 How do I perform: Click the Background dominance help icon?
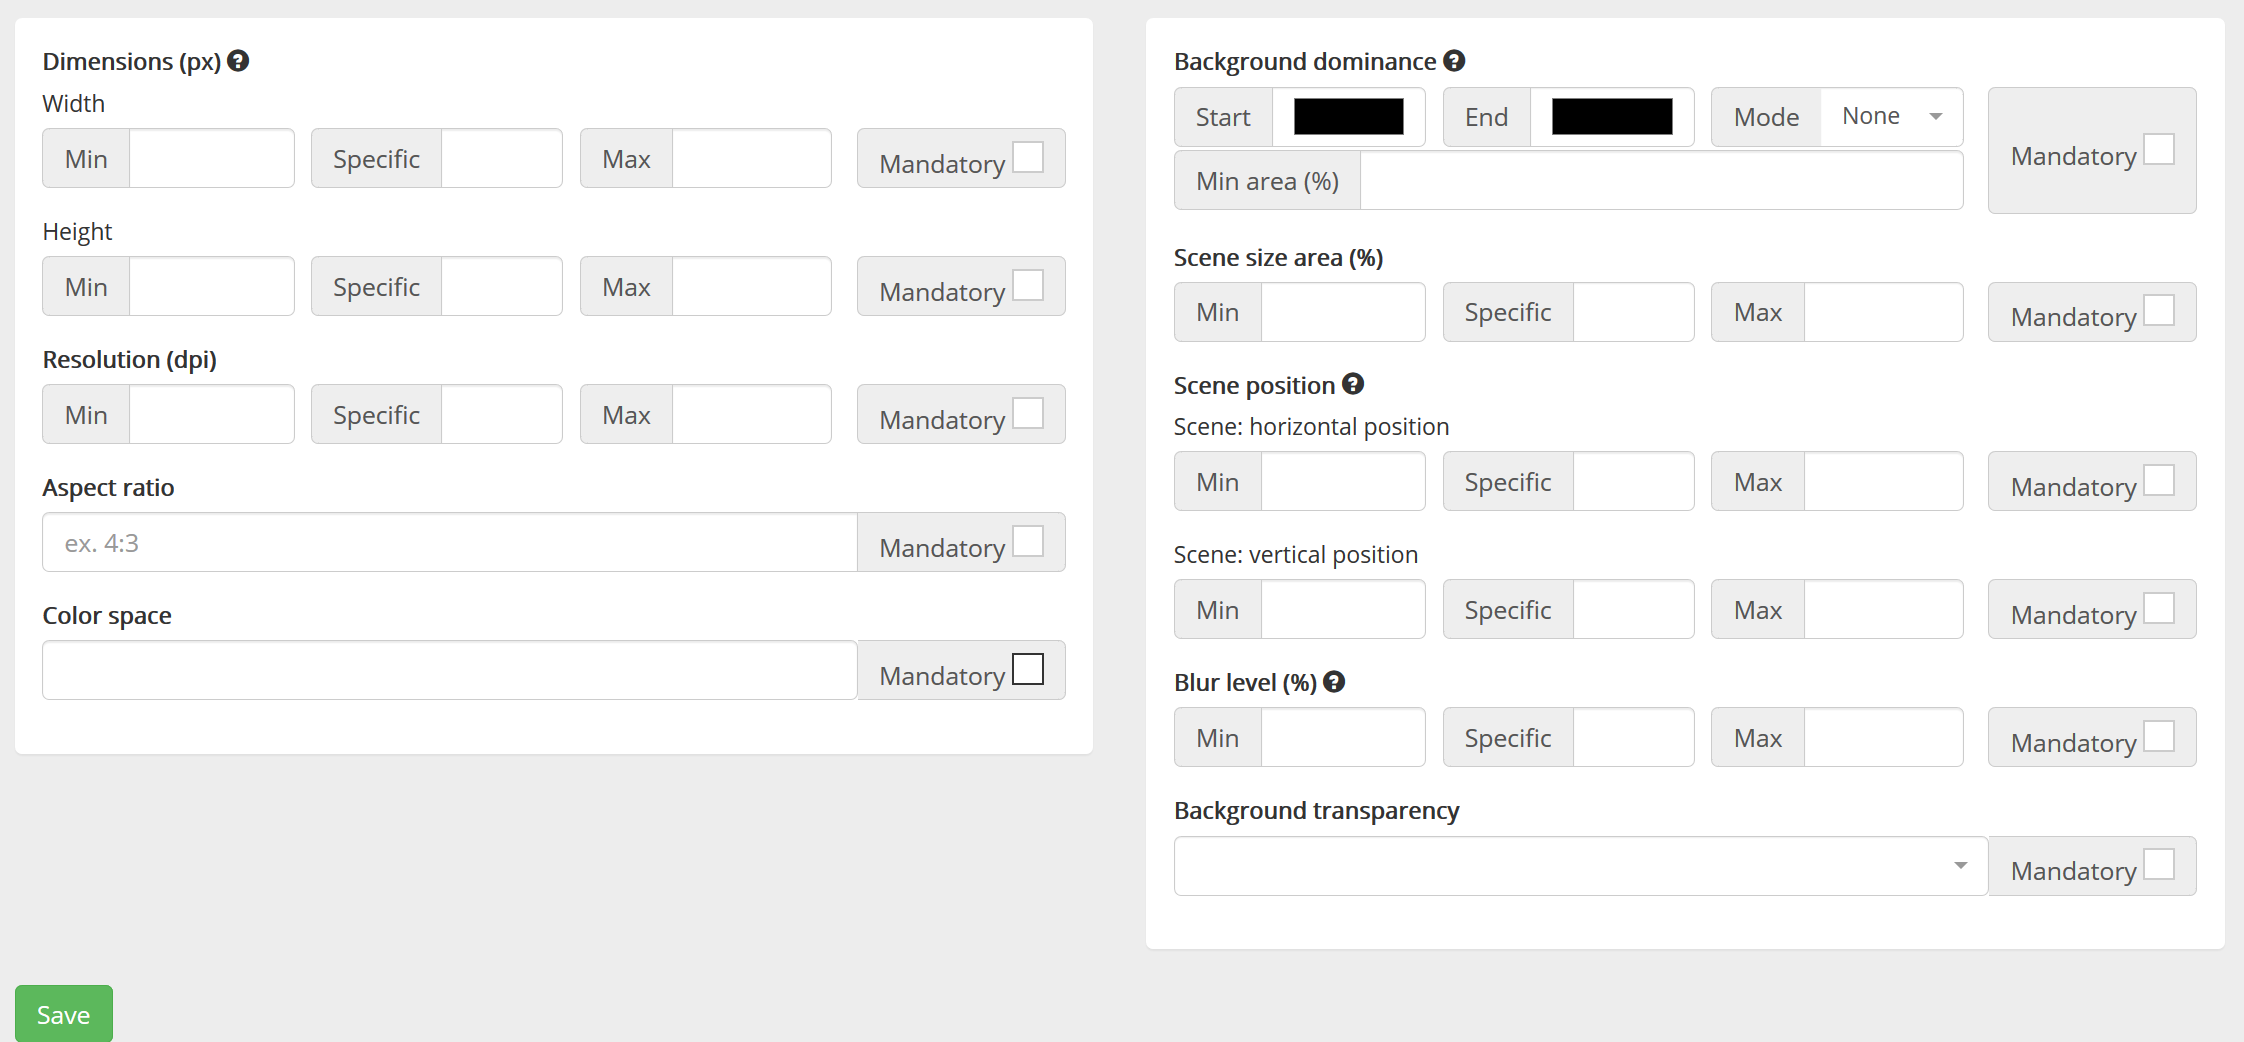1454,61
